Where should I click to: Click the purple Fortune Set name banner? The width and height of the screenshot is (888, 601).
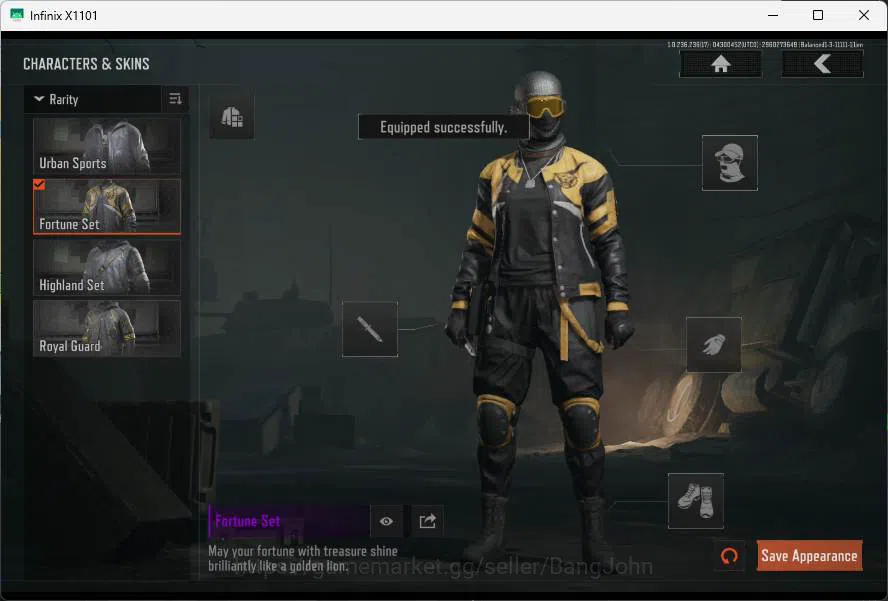pos(288,521)
